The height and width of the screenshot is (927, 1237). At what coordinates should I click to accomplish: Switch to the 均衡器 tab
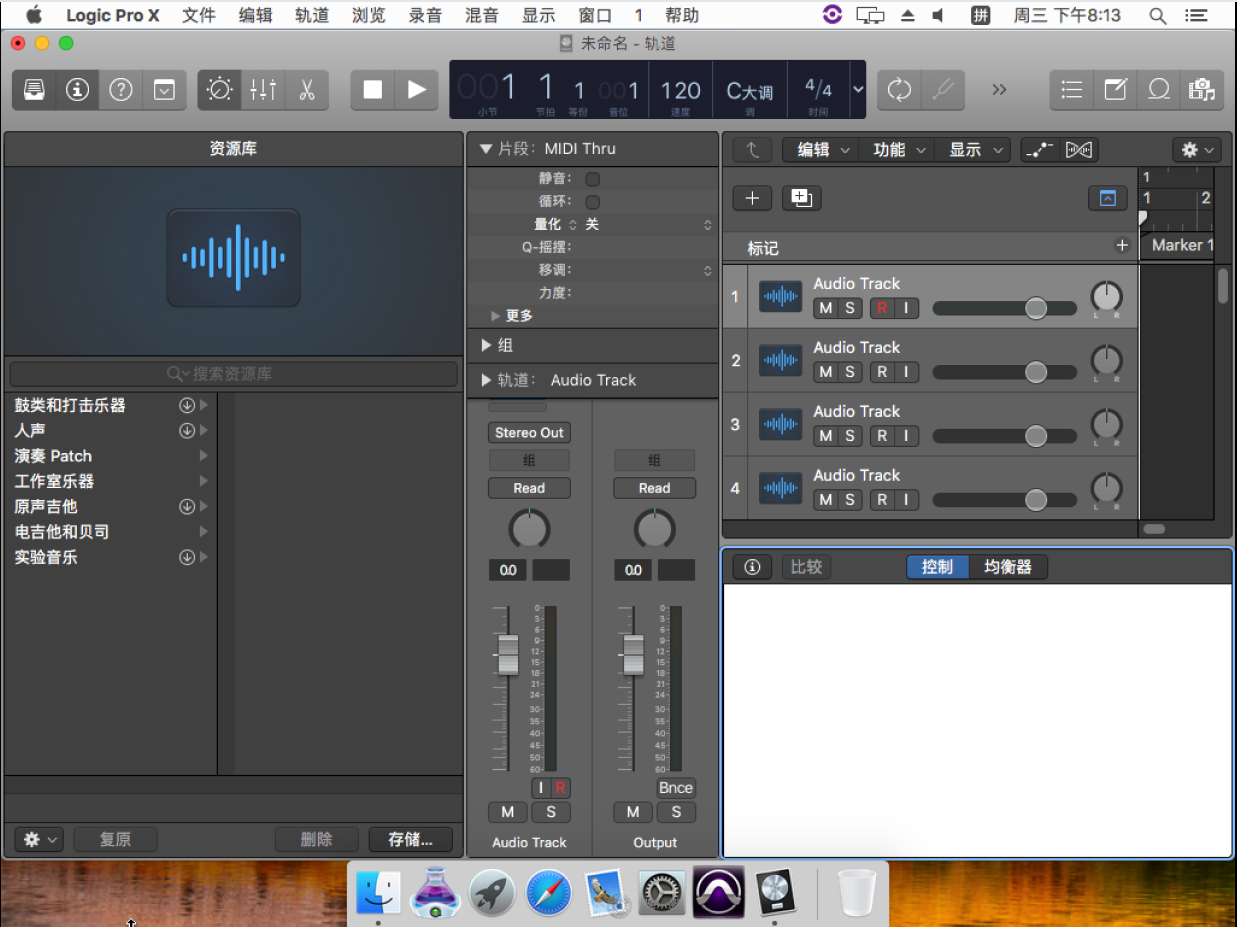point(1007,567)
